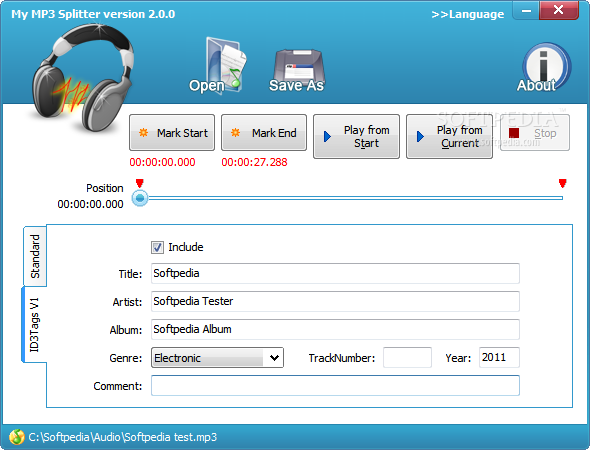Open the >>Language menu
This screenshot has width=590, height=450.
pyautogui.click(x=468, y=14)
